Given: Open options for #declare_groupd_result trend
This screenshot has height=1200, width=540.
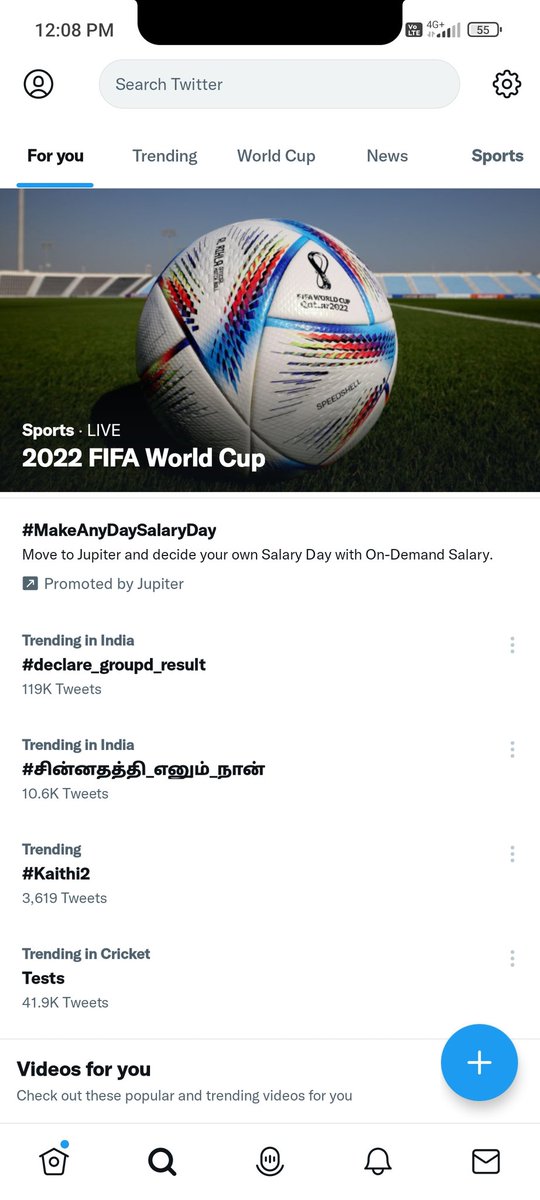Looking at the screenshot, I should (x=512, y=645).
